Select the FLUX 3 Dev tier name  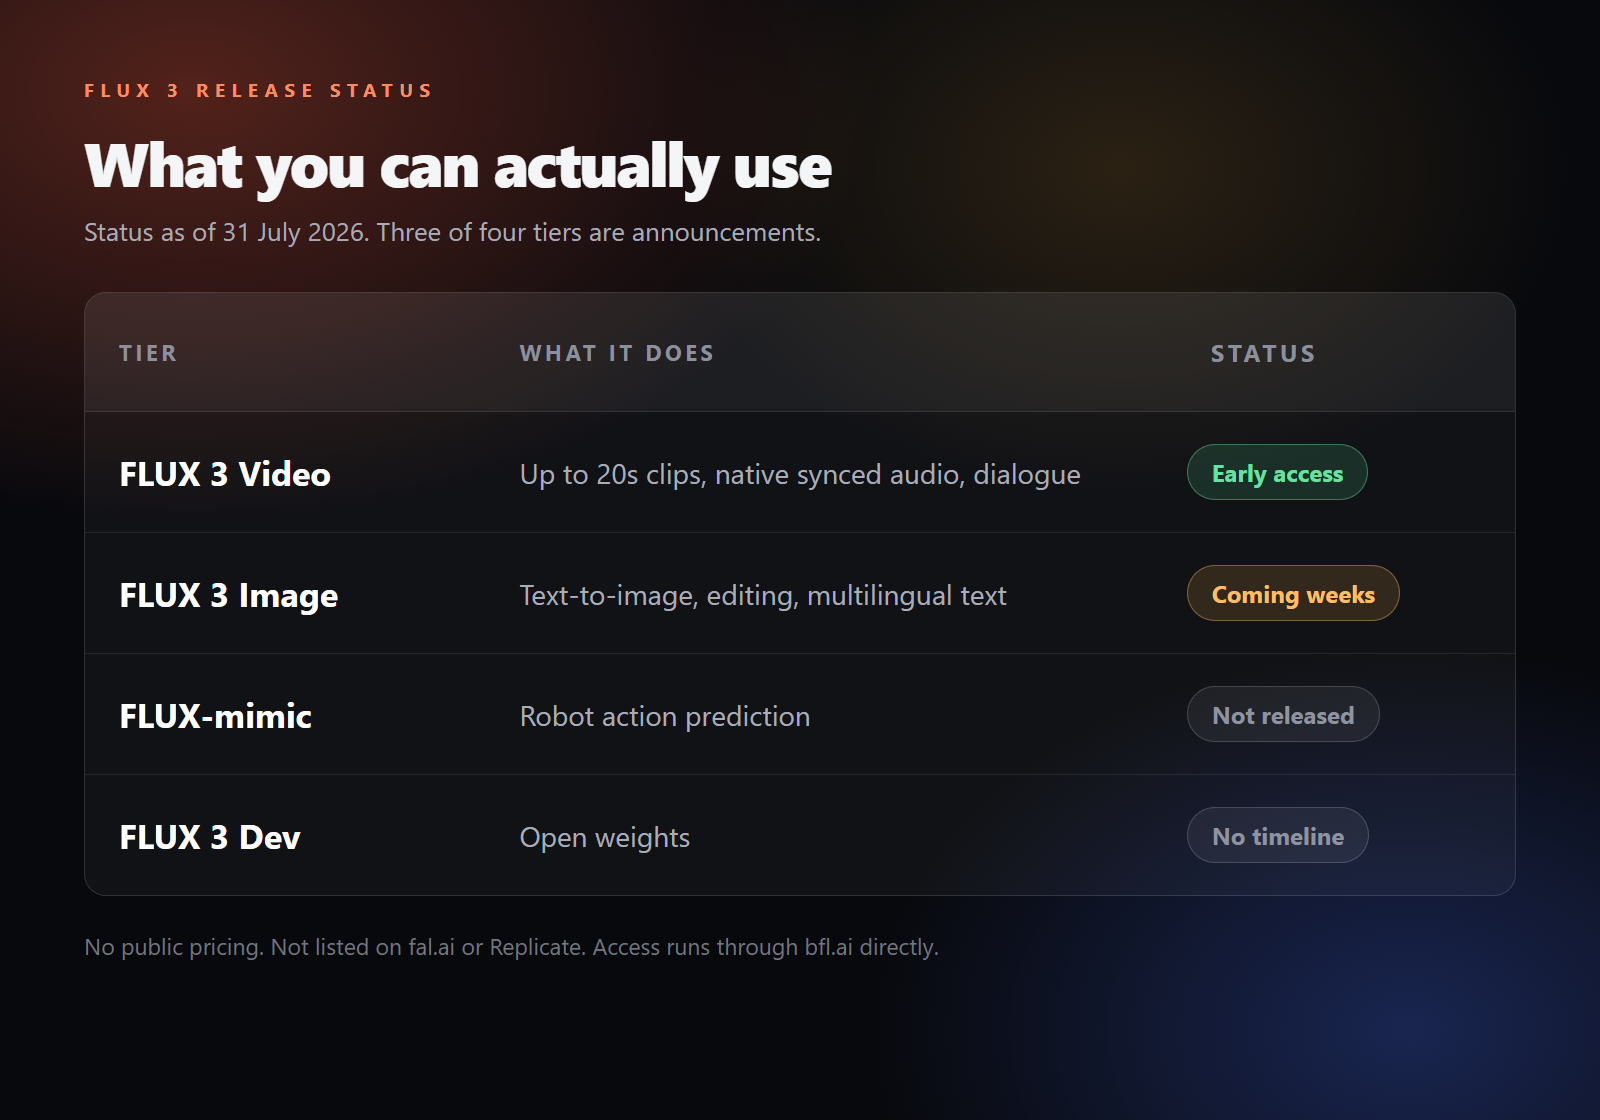pyautogui.click(x=210, y=838)
